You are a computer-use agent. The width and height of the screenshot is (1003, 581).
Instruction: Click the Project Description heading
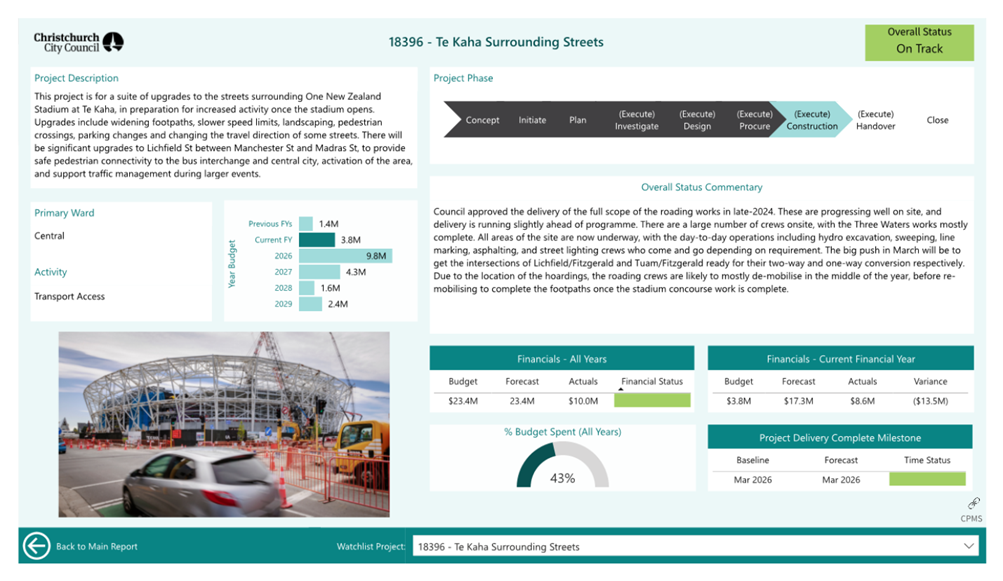pos(76,78)
